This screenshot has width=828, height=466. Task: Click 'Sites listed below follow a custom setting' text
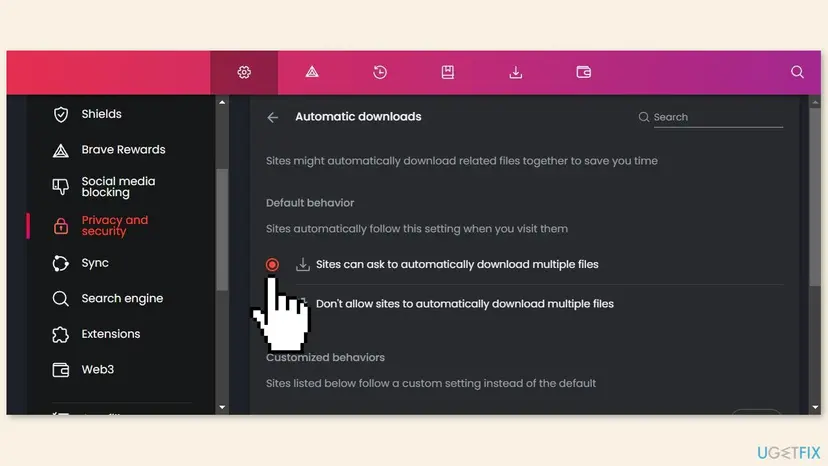point(431,384)
